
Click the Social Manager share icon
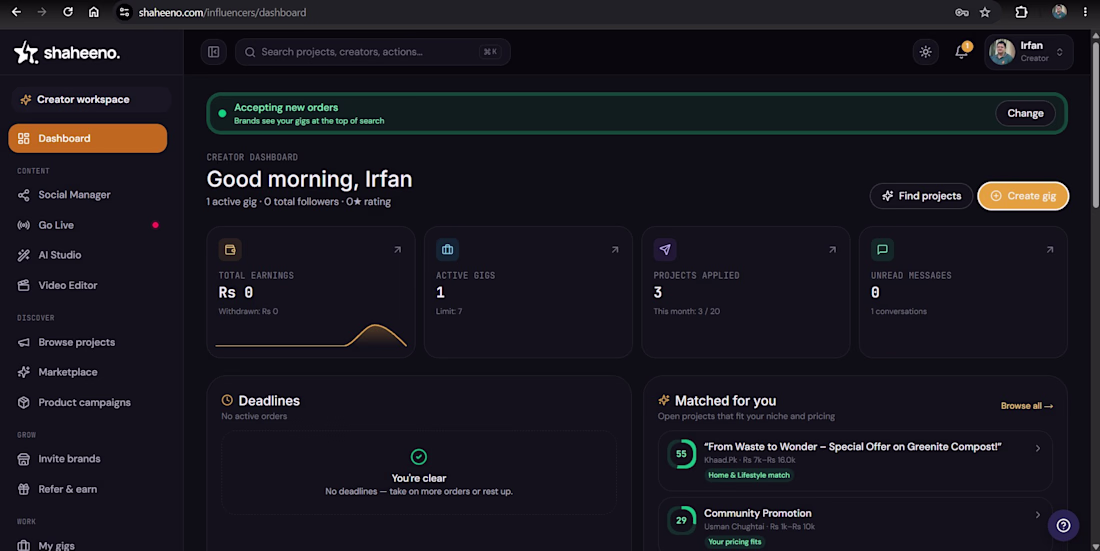click(x=24, y=195)
